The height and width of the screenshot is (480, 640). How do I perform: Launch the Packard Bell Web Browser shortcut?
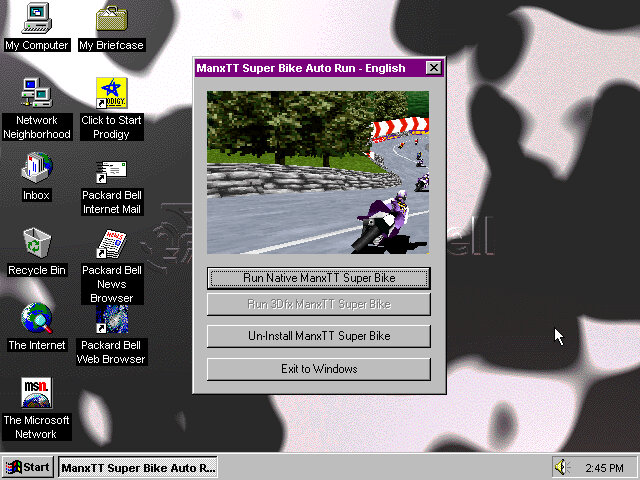point(111,319)
